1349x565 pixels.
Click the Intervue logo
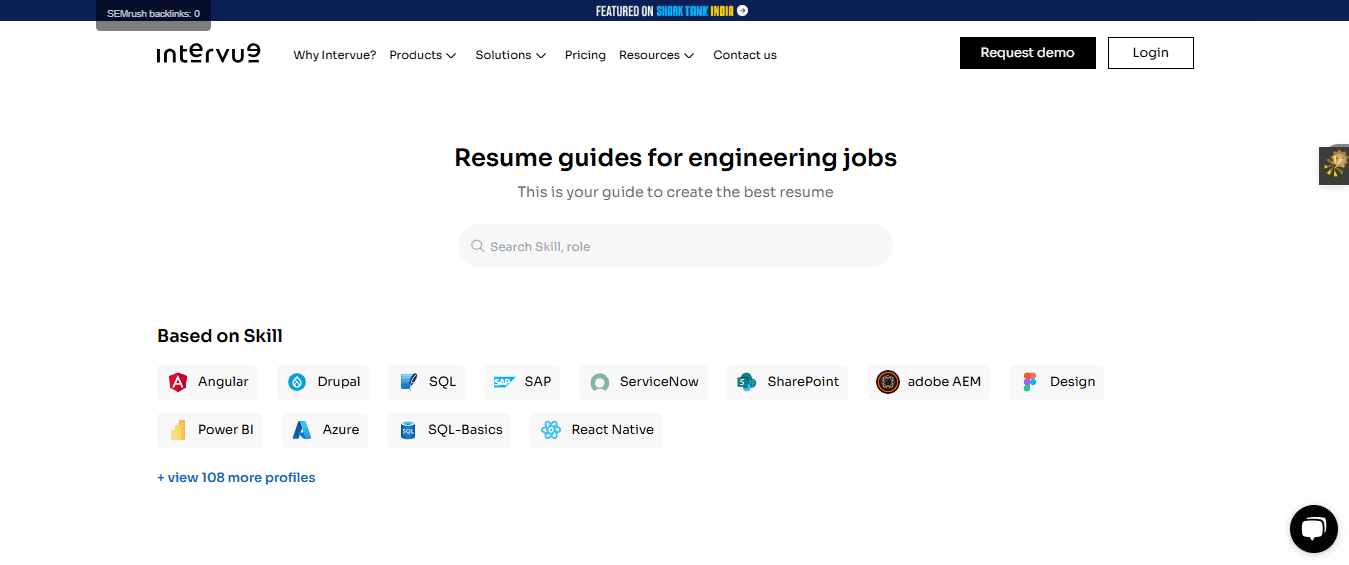click(208, 54)
